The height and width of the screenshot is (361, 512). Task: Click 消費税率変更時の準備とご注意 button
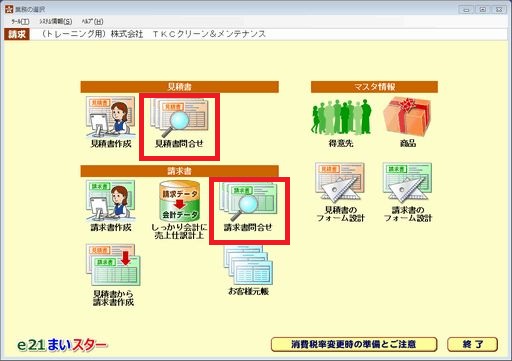pos(354,344)
